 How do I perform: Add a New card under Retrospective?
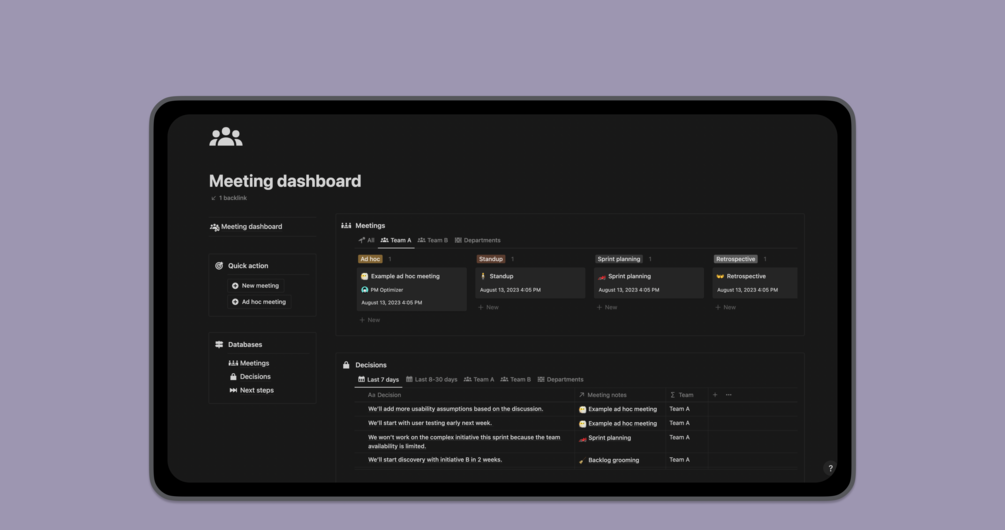coord(726,308)
